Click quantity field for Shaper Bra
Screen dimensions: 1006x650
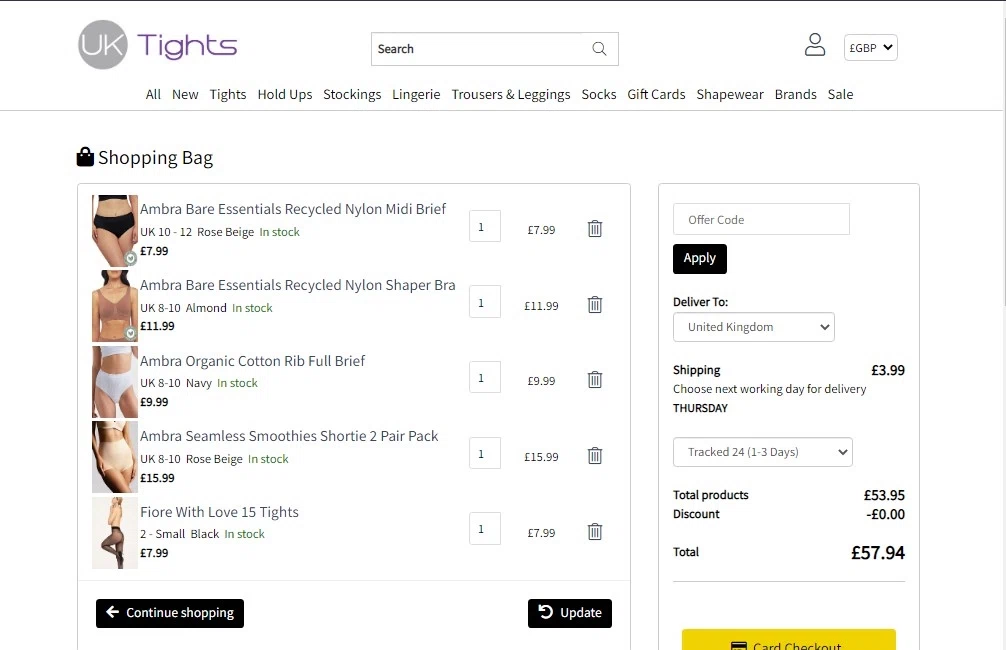coord(485,302)
